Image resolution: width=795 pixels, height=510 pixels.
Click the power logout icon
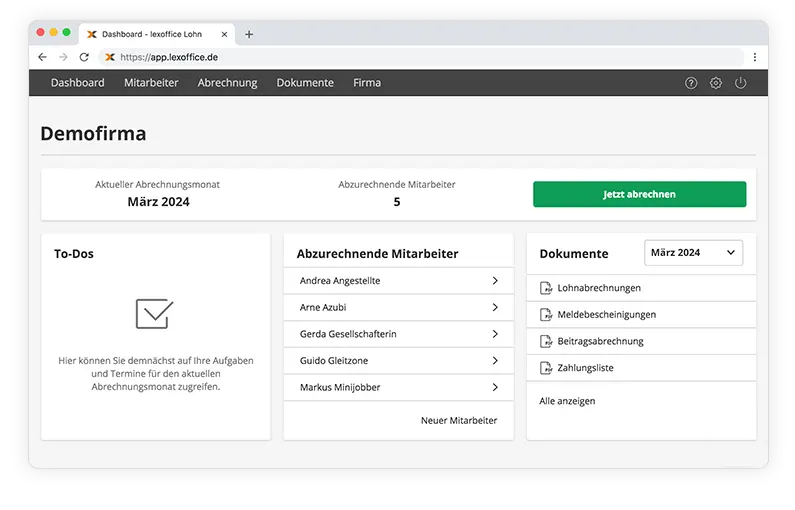pos(741,83)
